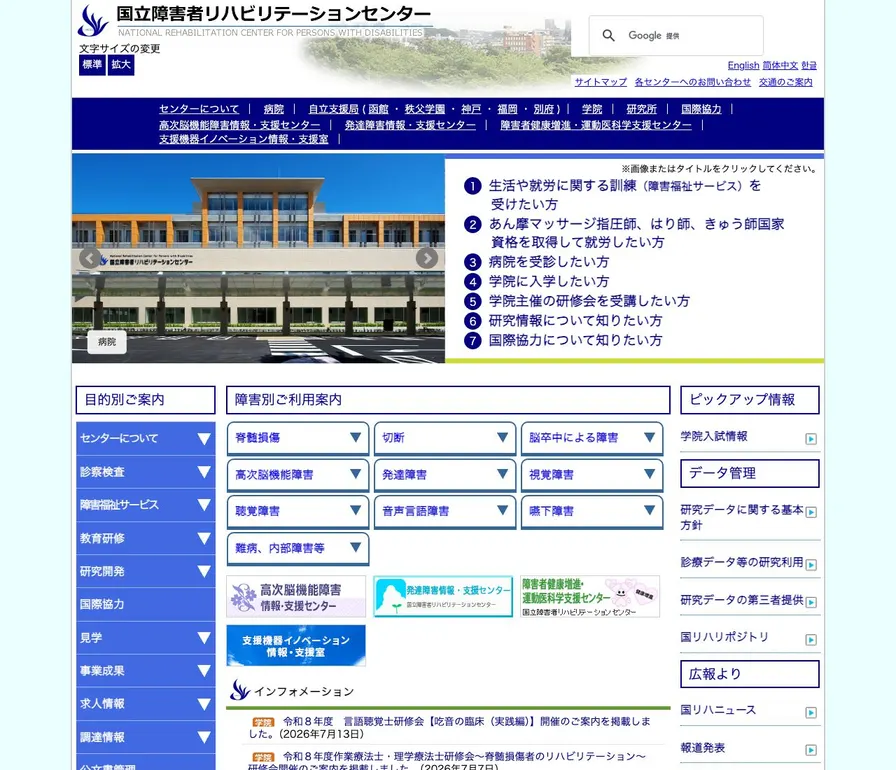896x770 pixels.
Task: Open 支援機器イノベーション情報・支援室 blue banner
Action: (x=296, y=645)
